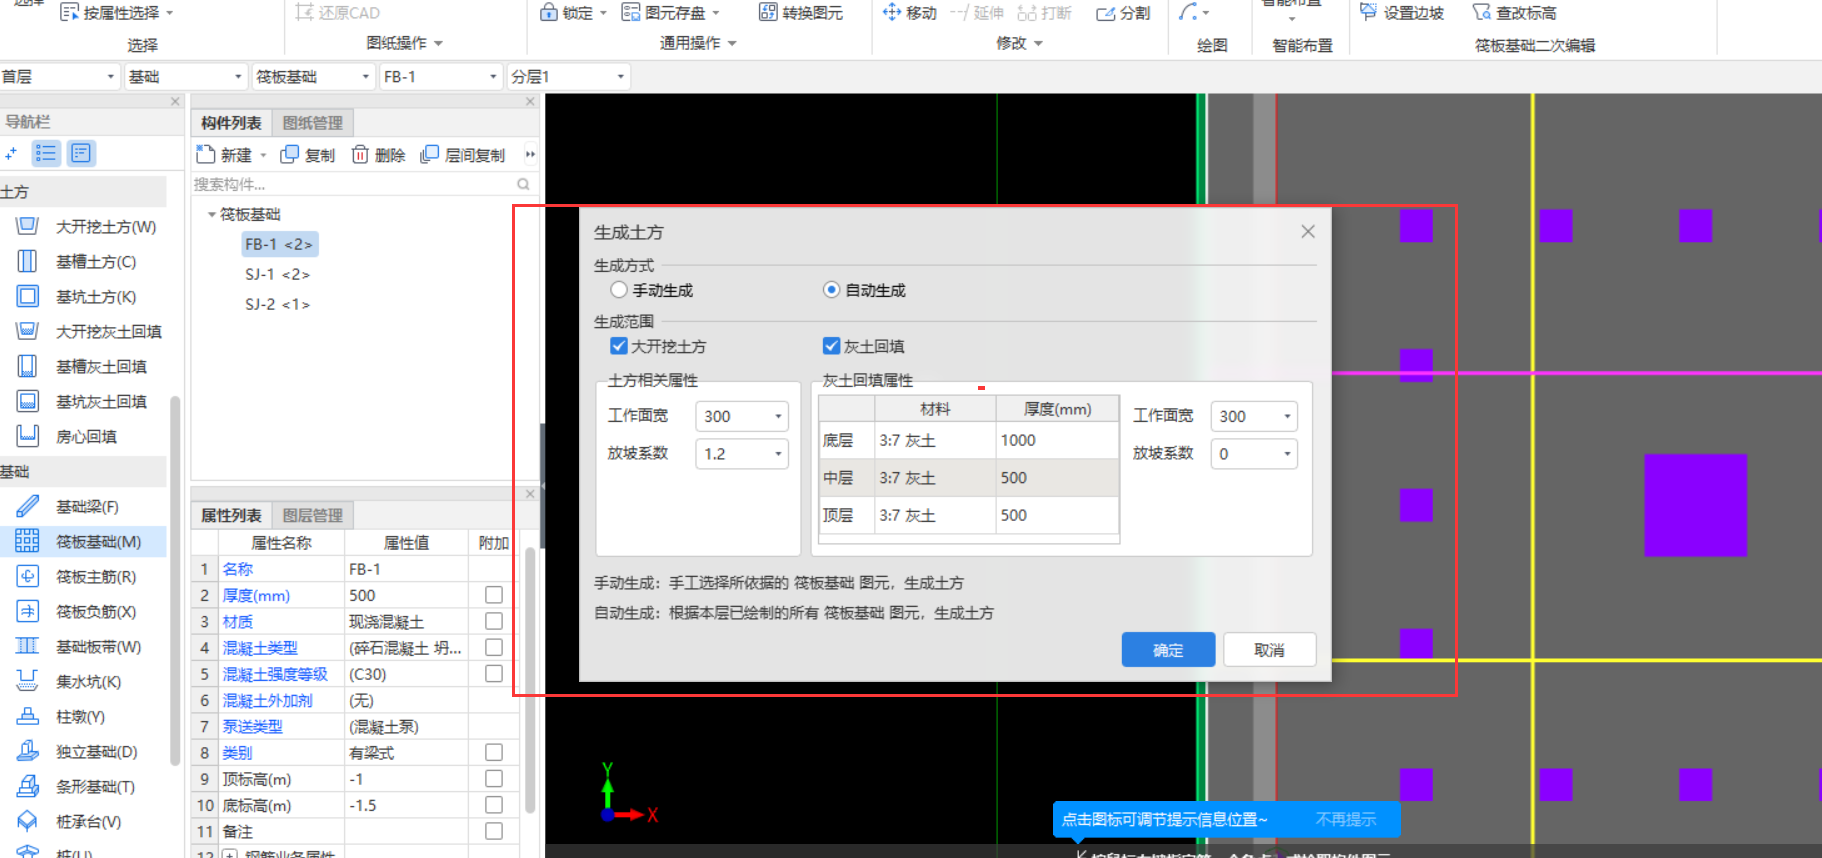Screen dimensions: 1822x858
Task: Select 手动生成 radio option
Action: (x=619, y=290)
